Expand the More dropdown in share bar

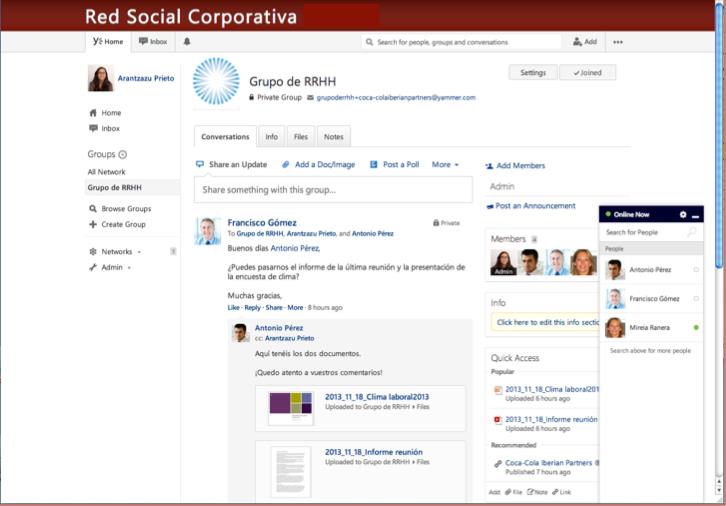(445, 164)
